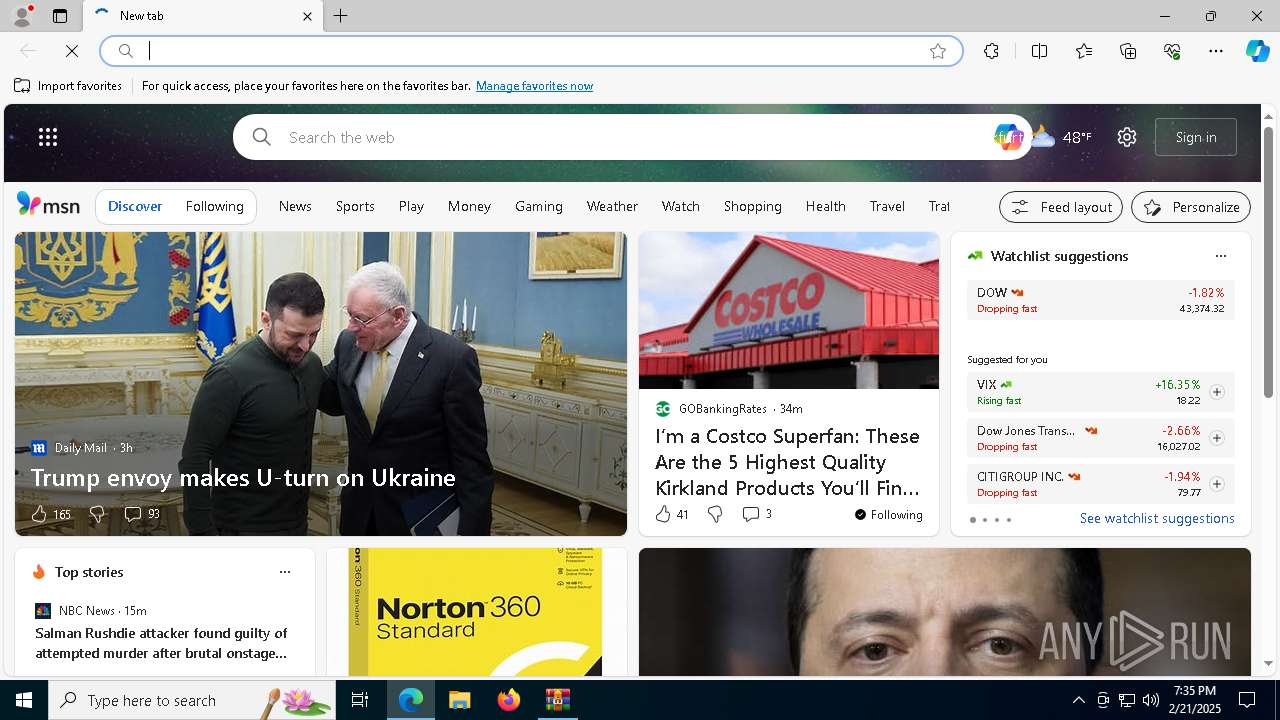Close the New tab tab
Image resolution: width=1280 pixels, height=720 pixels.
pyautogui.click(x=307, y=16)
